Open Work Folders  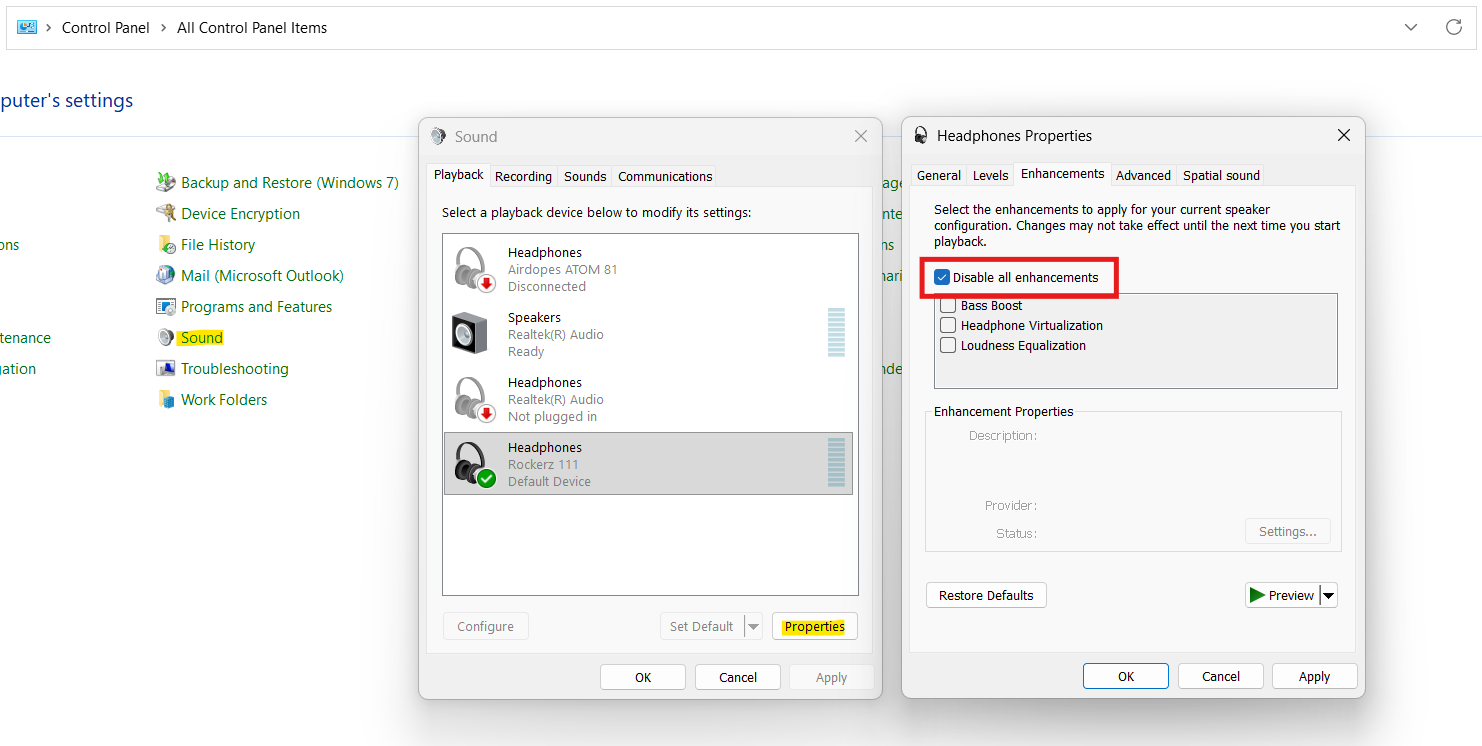point(224,399)
